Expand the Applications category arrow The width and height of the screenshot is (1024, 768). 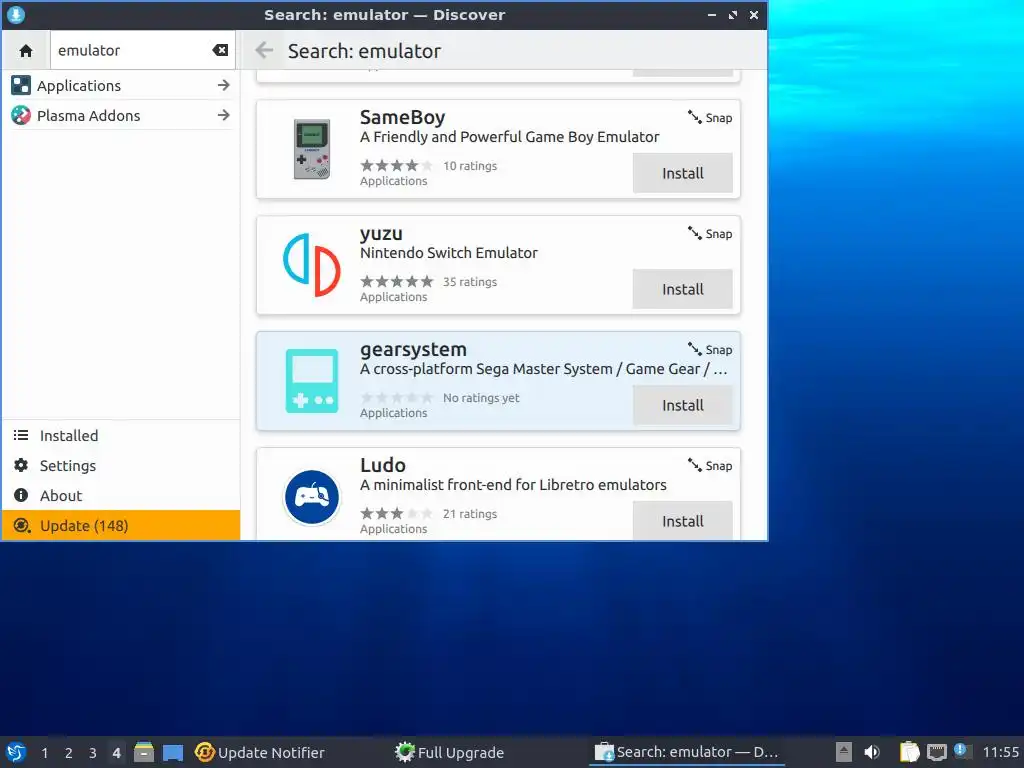point(223,86)
